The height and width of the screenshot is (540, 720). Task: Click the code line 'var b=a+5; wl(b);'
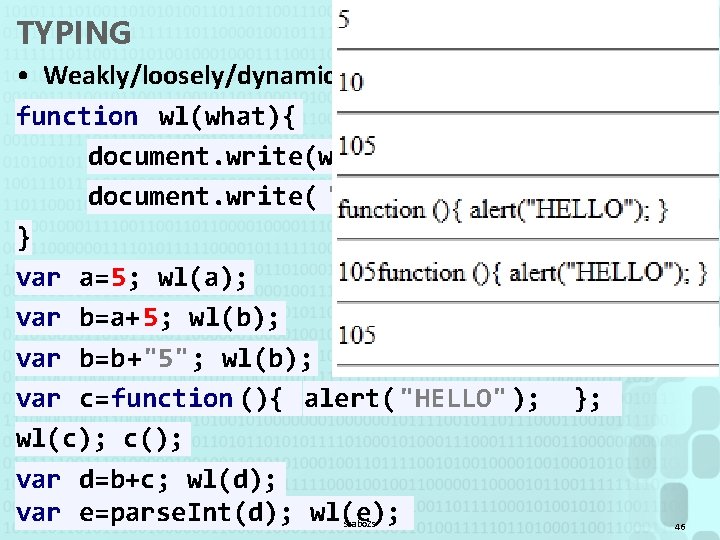pos(147,318)
